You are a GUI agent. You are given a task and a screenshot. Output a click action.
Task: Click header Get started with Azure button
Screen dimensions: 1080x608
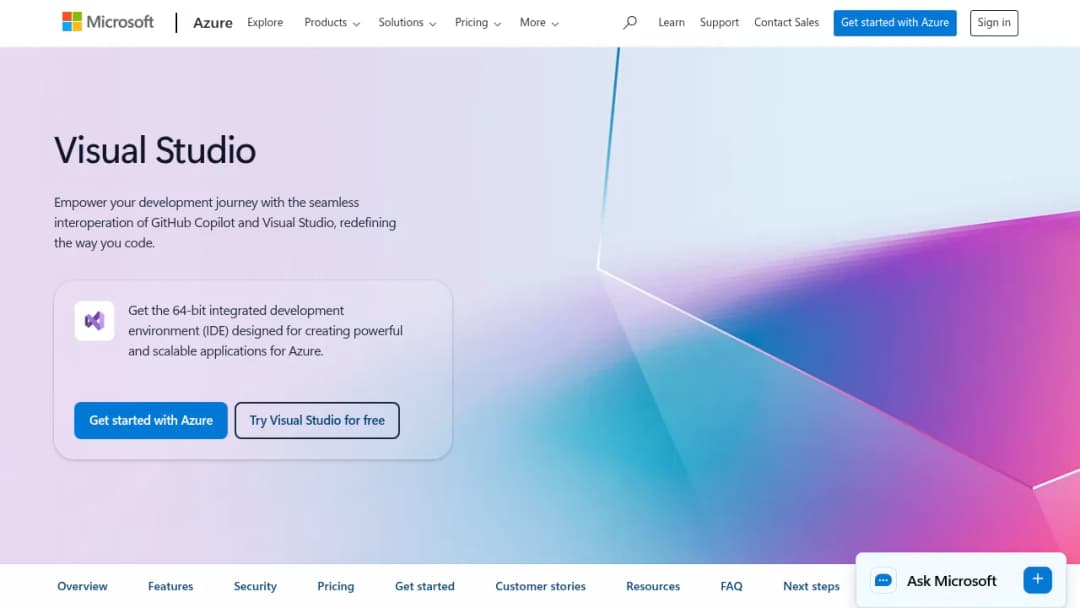pos(895,23)
